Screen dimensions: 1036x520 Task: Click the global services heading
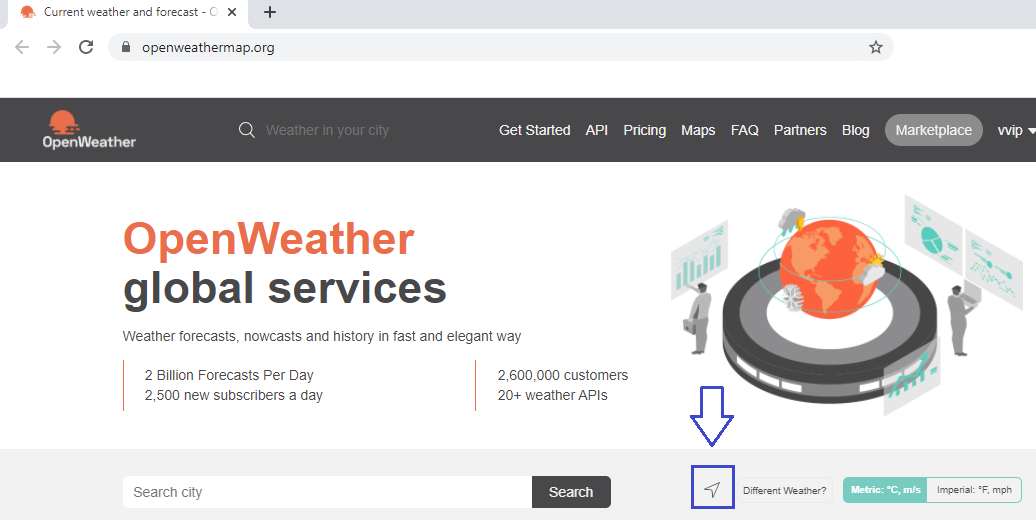285,289
